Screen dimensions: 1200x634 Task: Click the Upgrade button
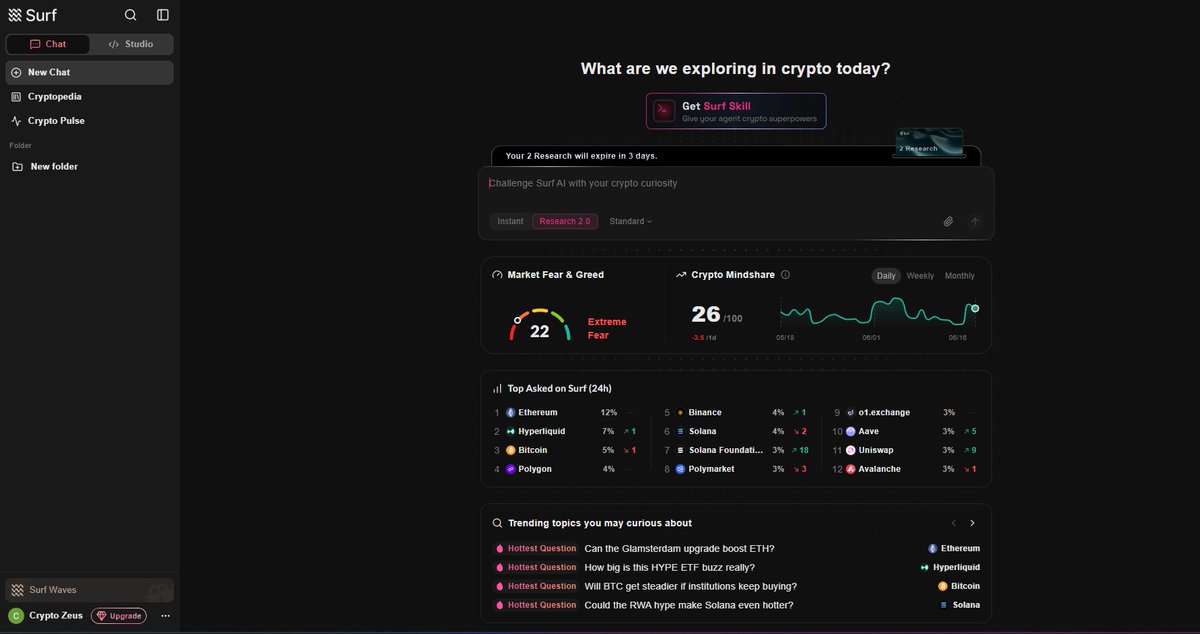119,616
